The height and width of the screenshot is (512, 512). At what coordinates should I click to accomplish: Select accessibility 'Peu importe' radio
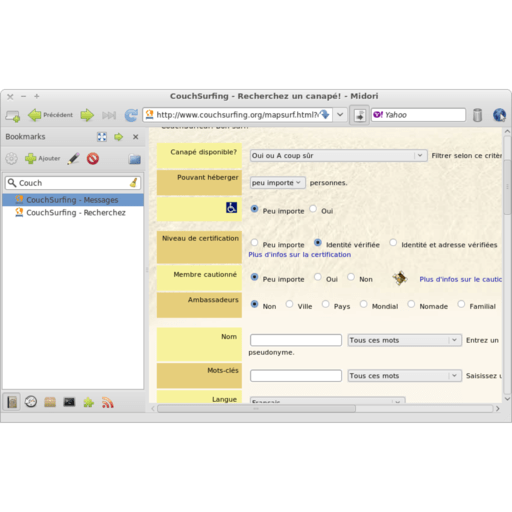[x=255, y=209]
